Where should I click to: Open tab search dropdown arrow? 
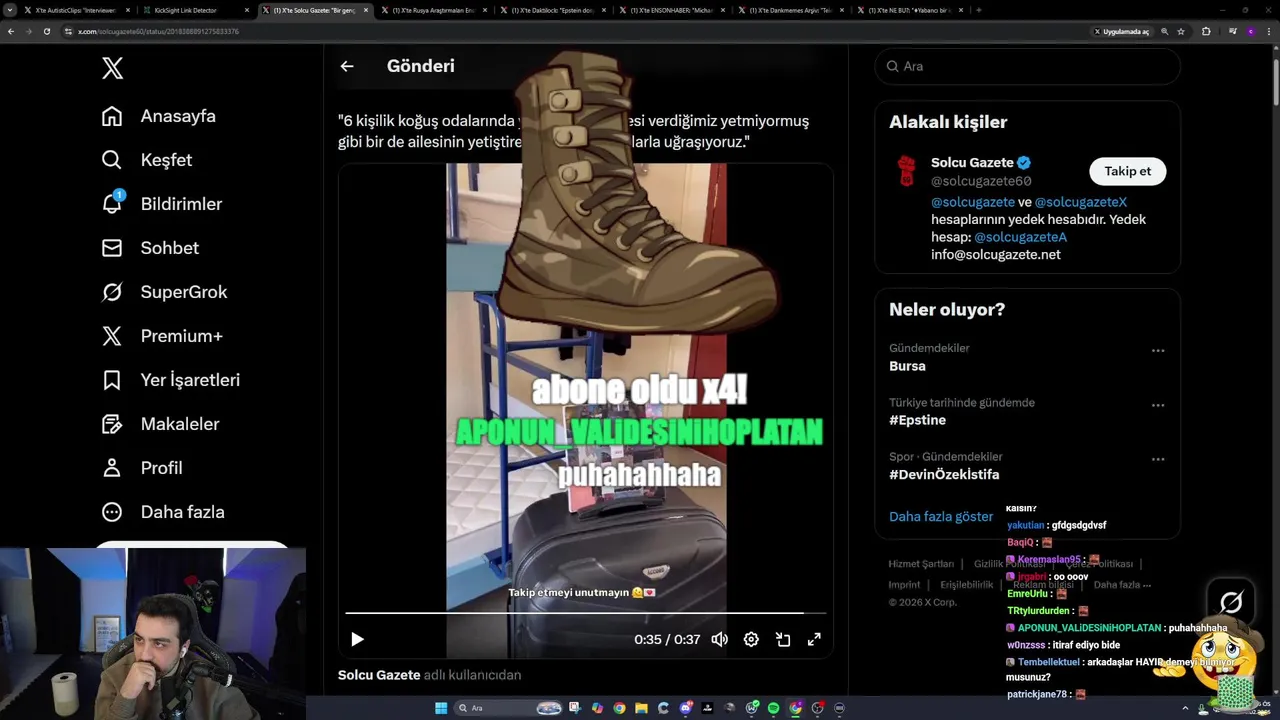point(11,10)
